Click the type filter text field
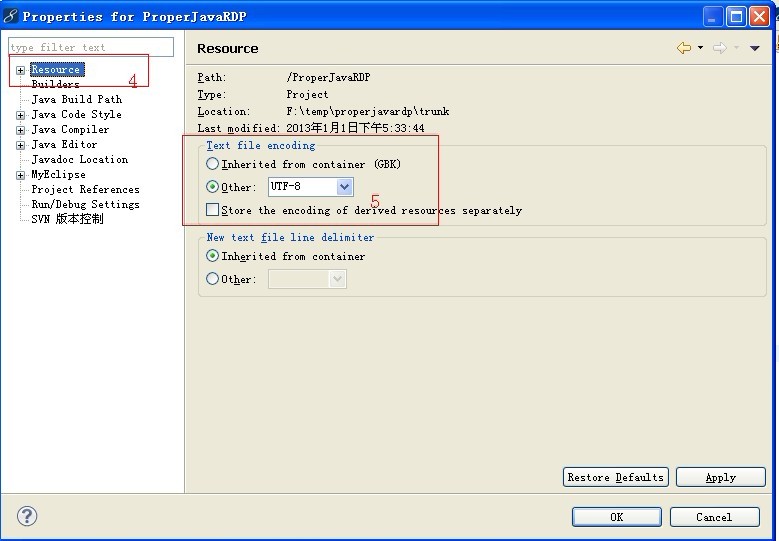 tap(91, 47)
